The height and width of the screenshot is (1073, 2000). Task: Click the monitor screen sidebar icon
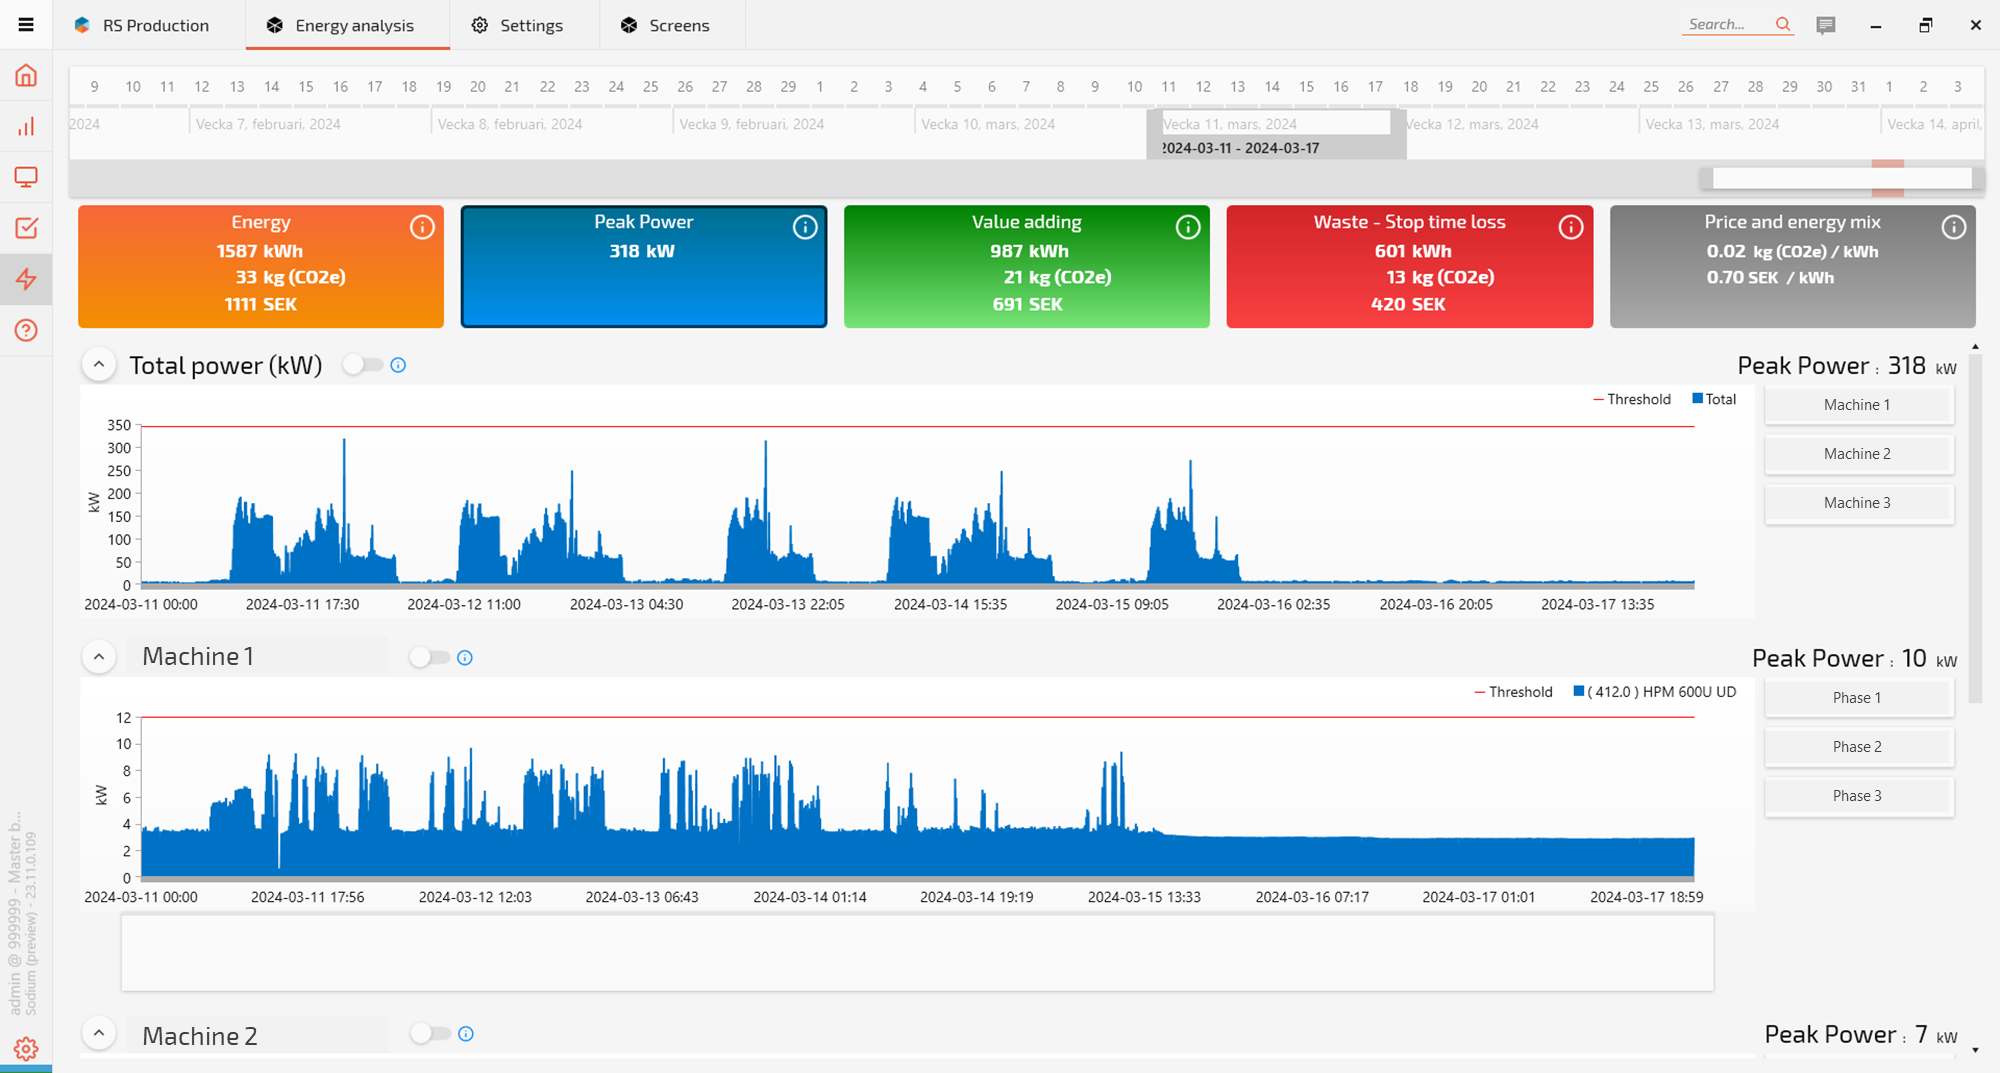pos(26,178)
